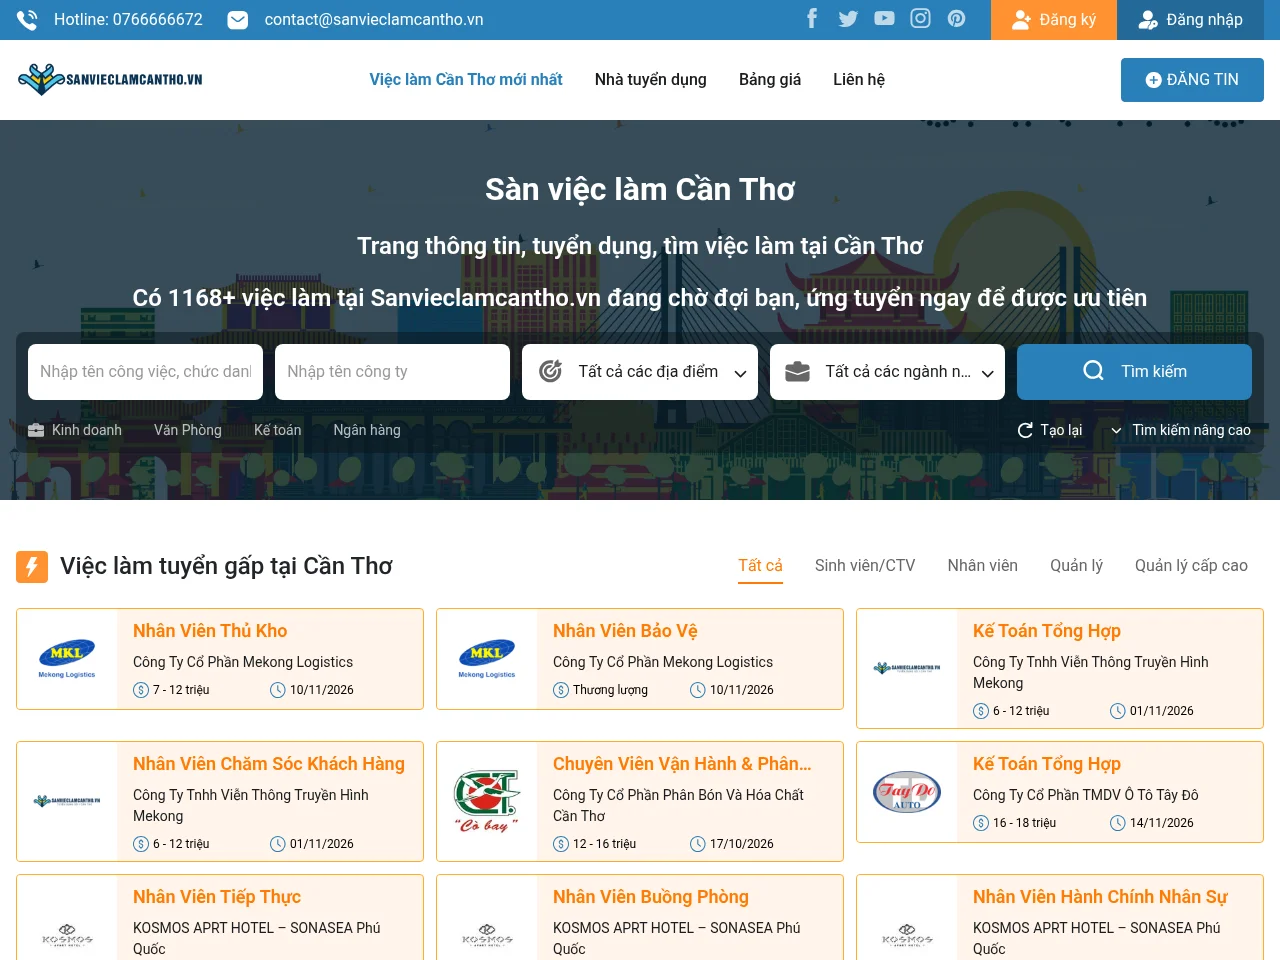Open Nhân Viên Buồng Phòng job title

click(x=651, y=897)
